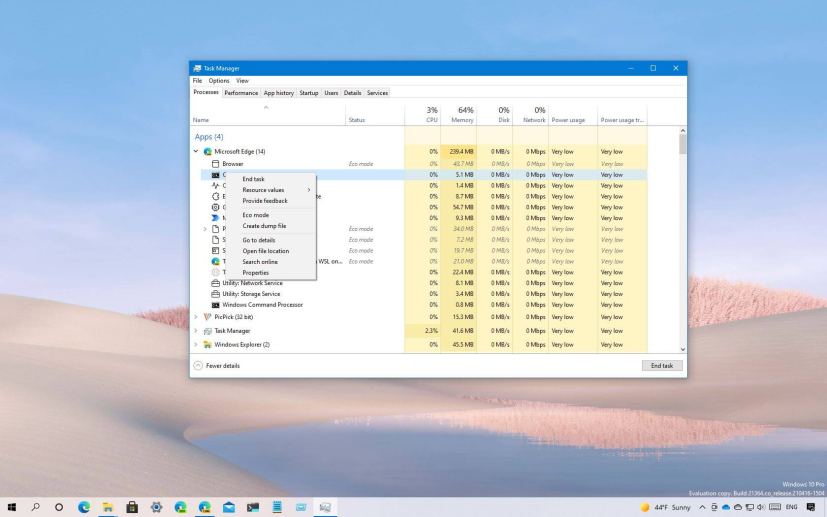Open Settings gear on taskbar
827x517 pixels.
pyautogui.click(x=156, y=507)
